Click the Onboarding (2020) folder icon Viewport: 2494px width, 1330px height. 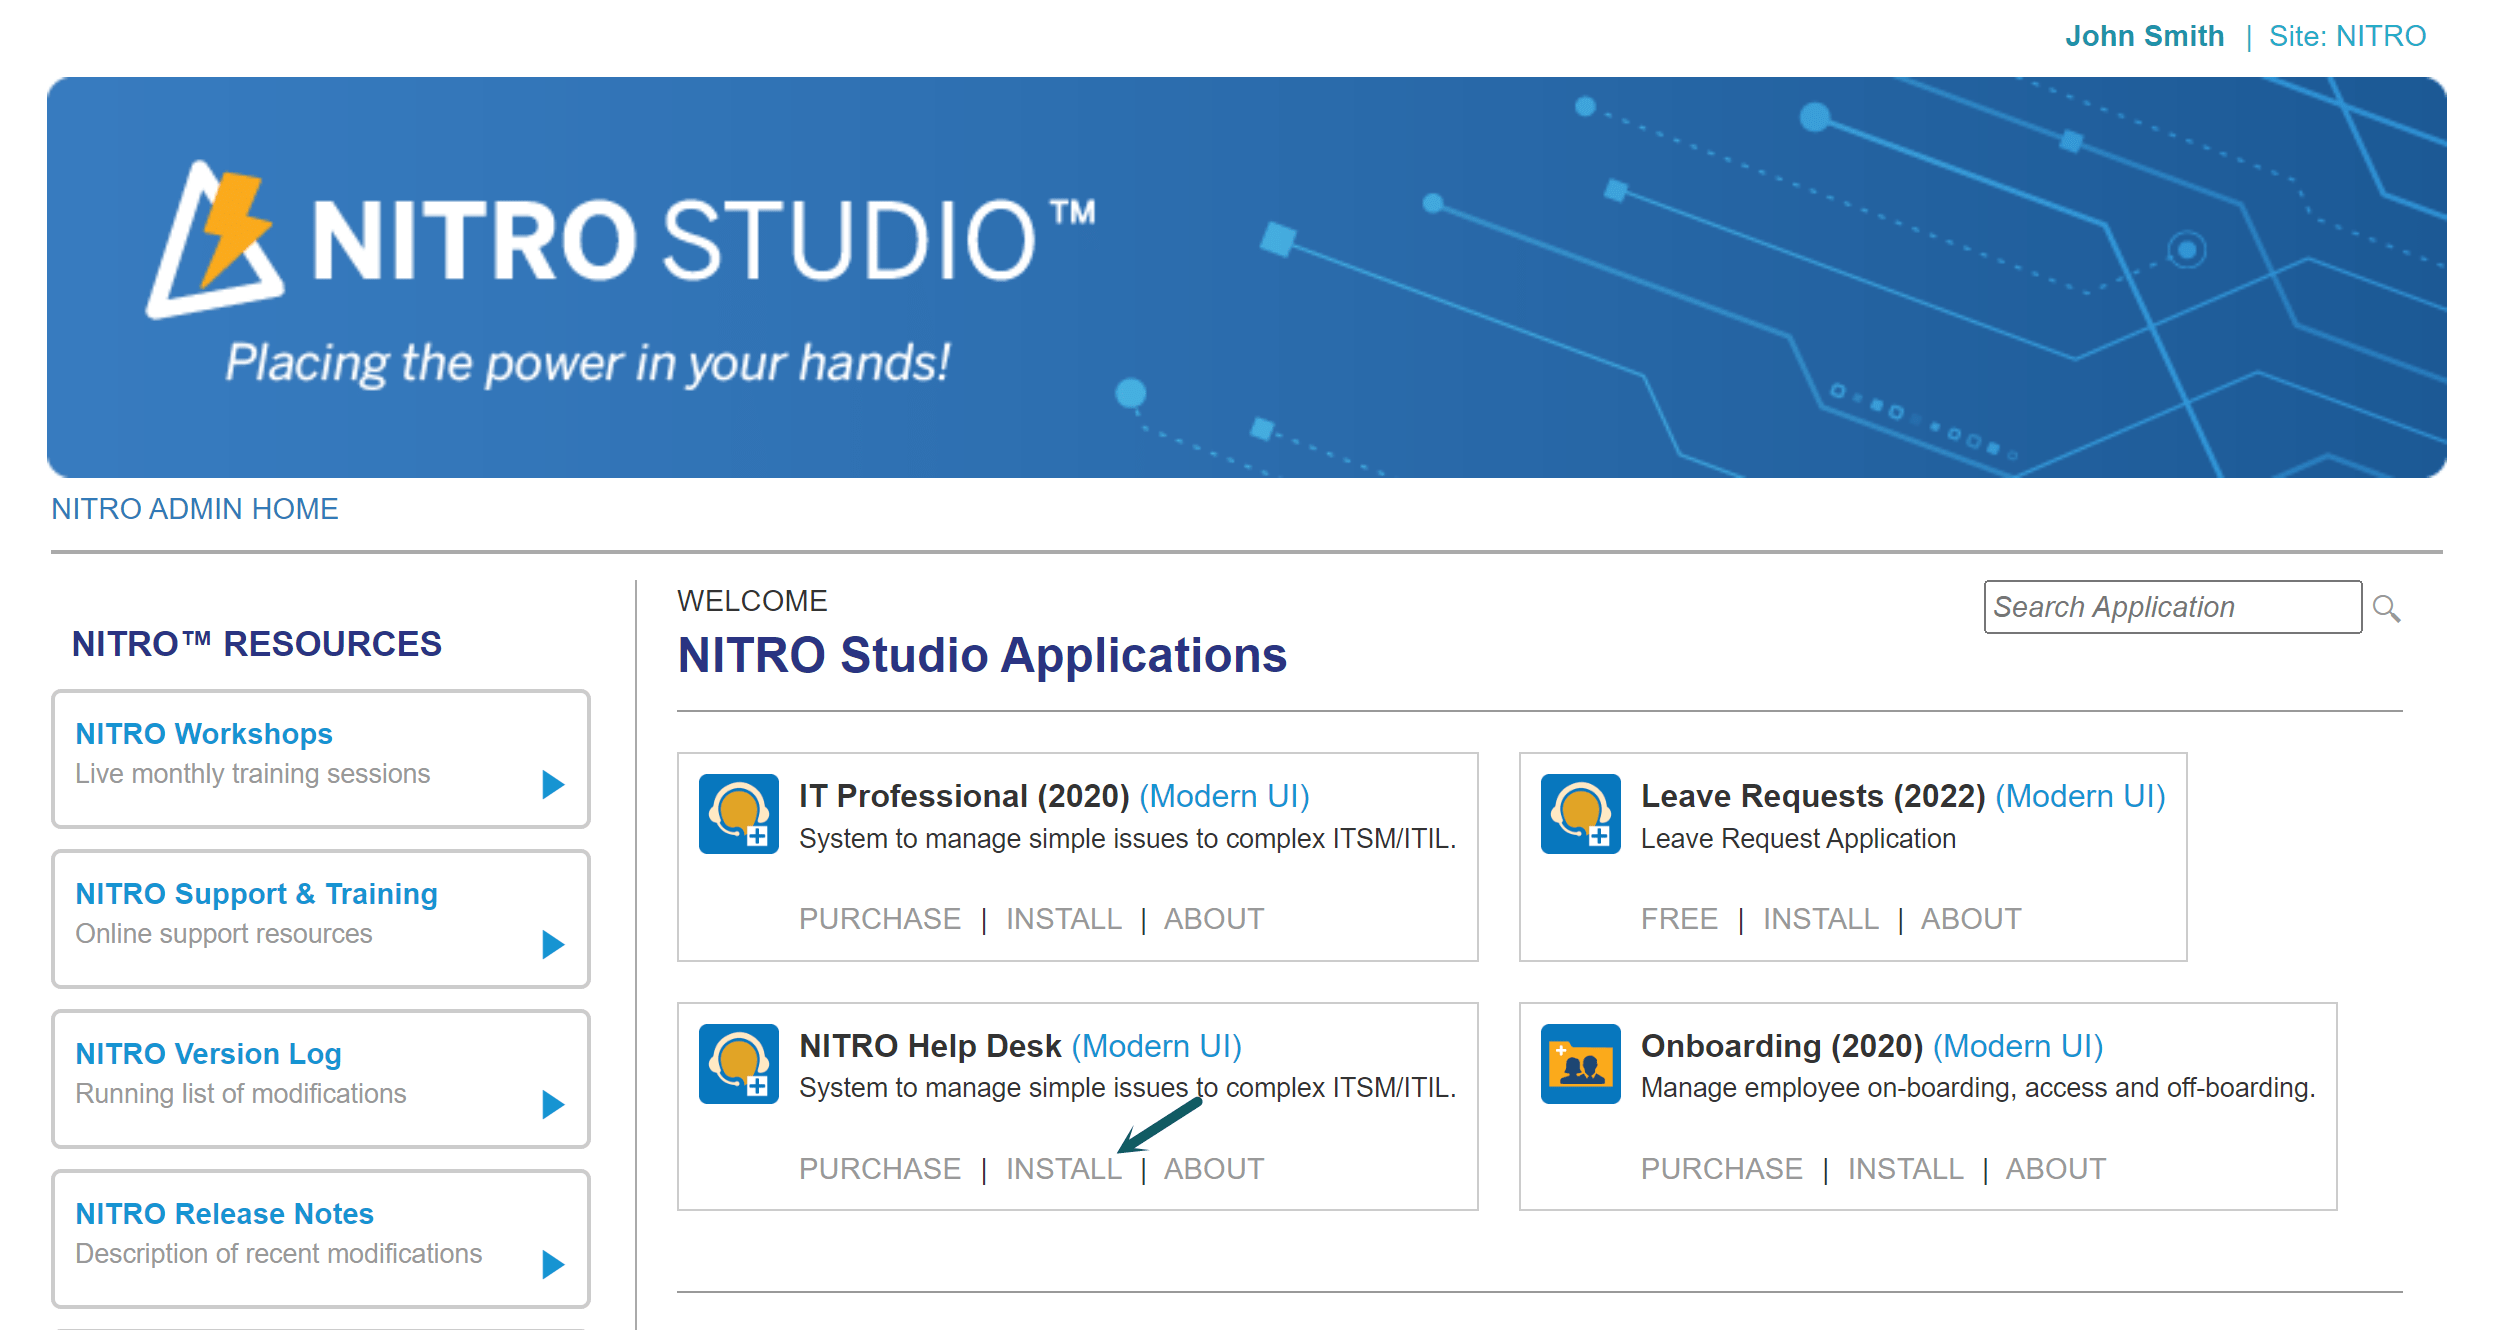[1580, 1063]
